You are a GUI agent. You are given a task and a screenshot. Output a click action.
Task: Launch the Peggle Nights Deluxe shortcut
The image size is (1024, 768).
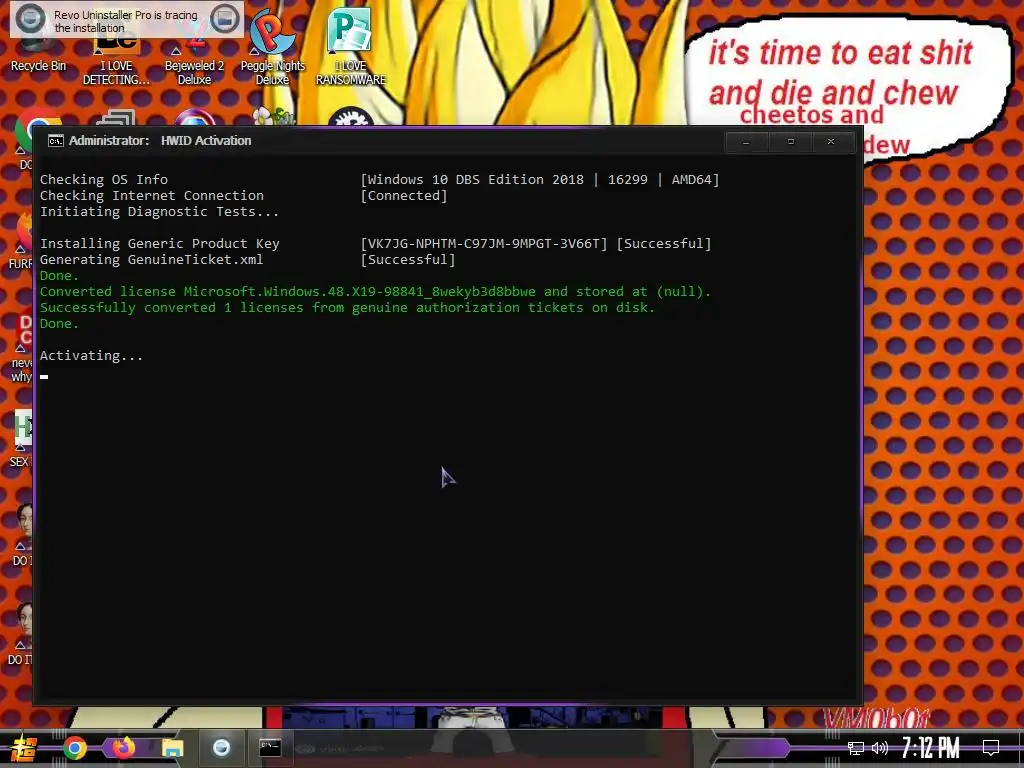point(272,49)
